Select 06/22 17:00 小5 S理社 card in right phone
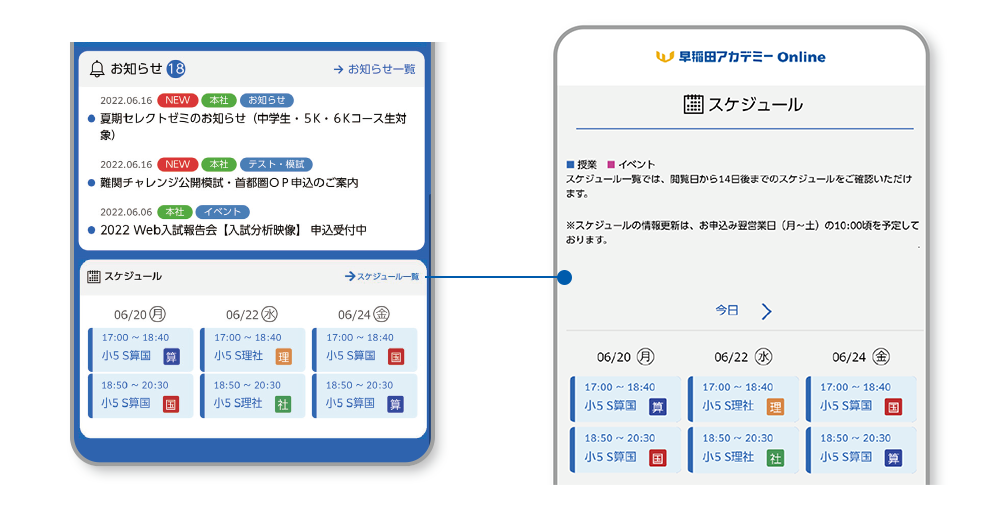Image resolution: width=1000 pixels, height=508 pixels. pos(744,399)
